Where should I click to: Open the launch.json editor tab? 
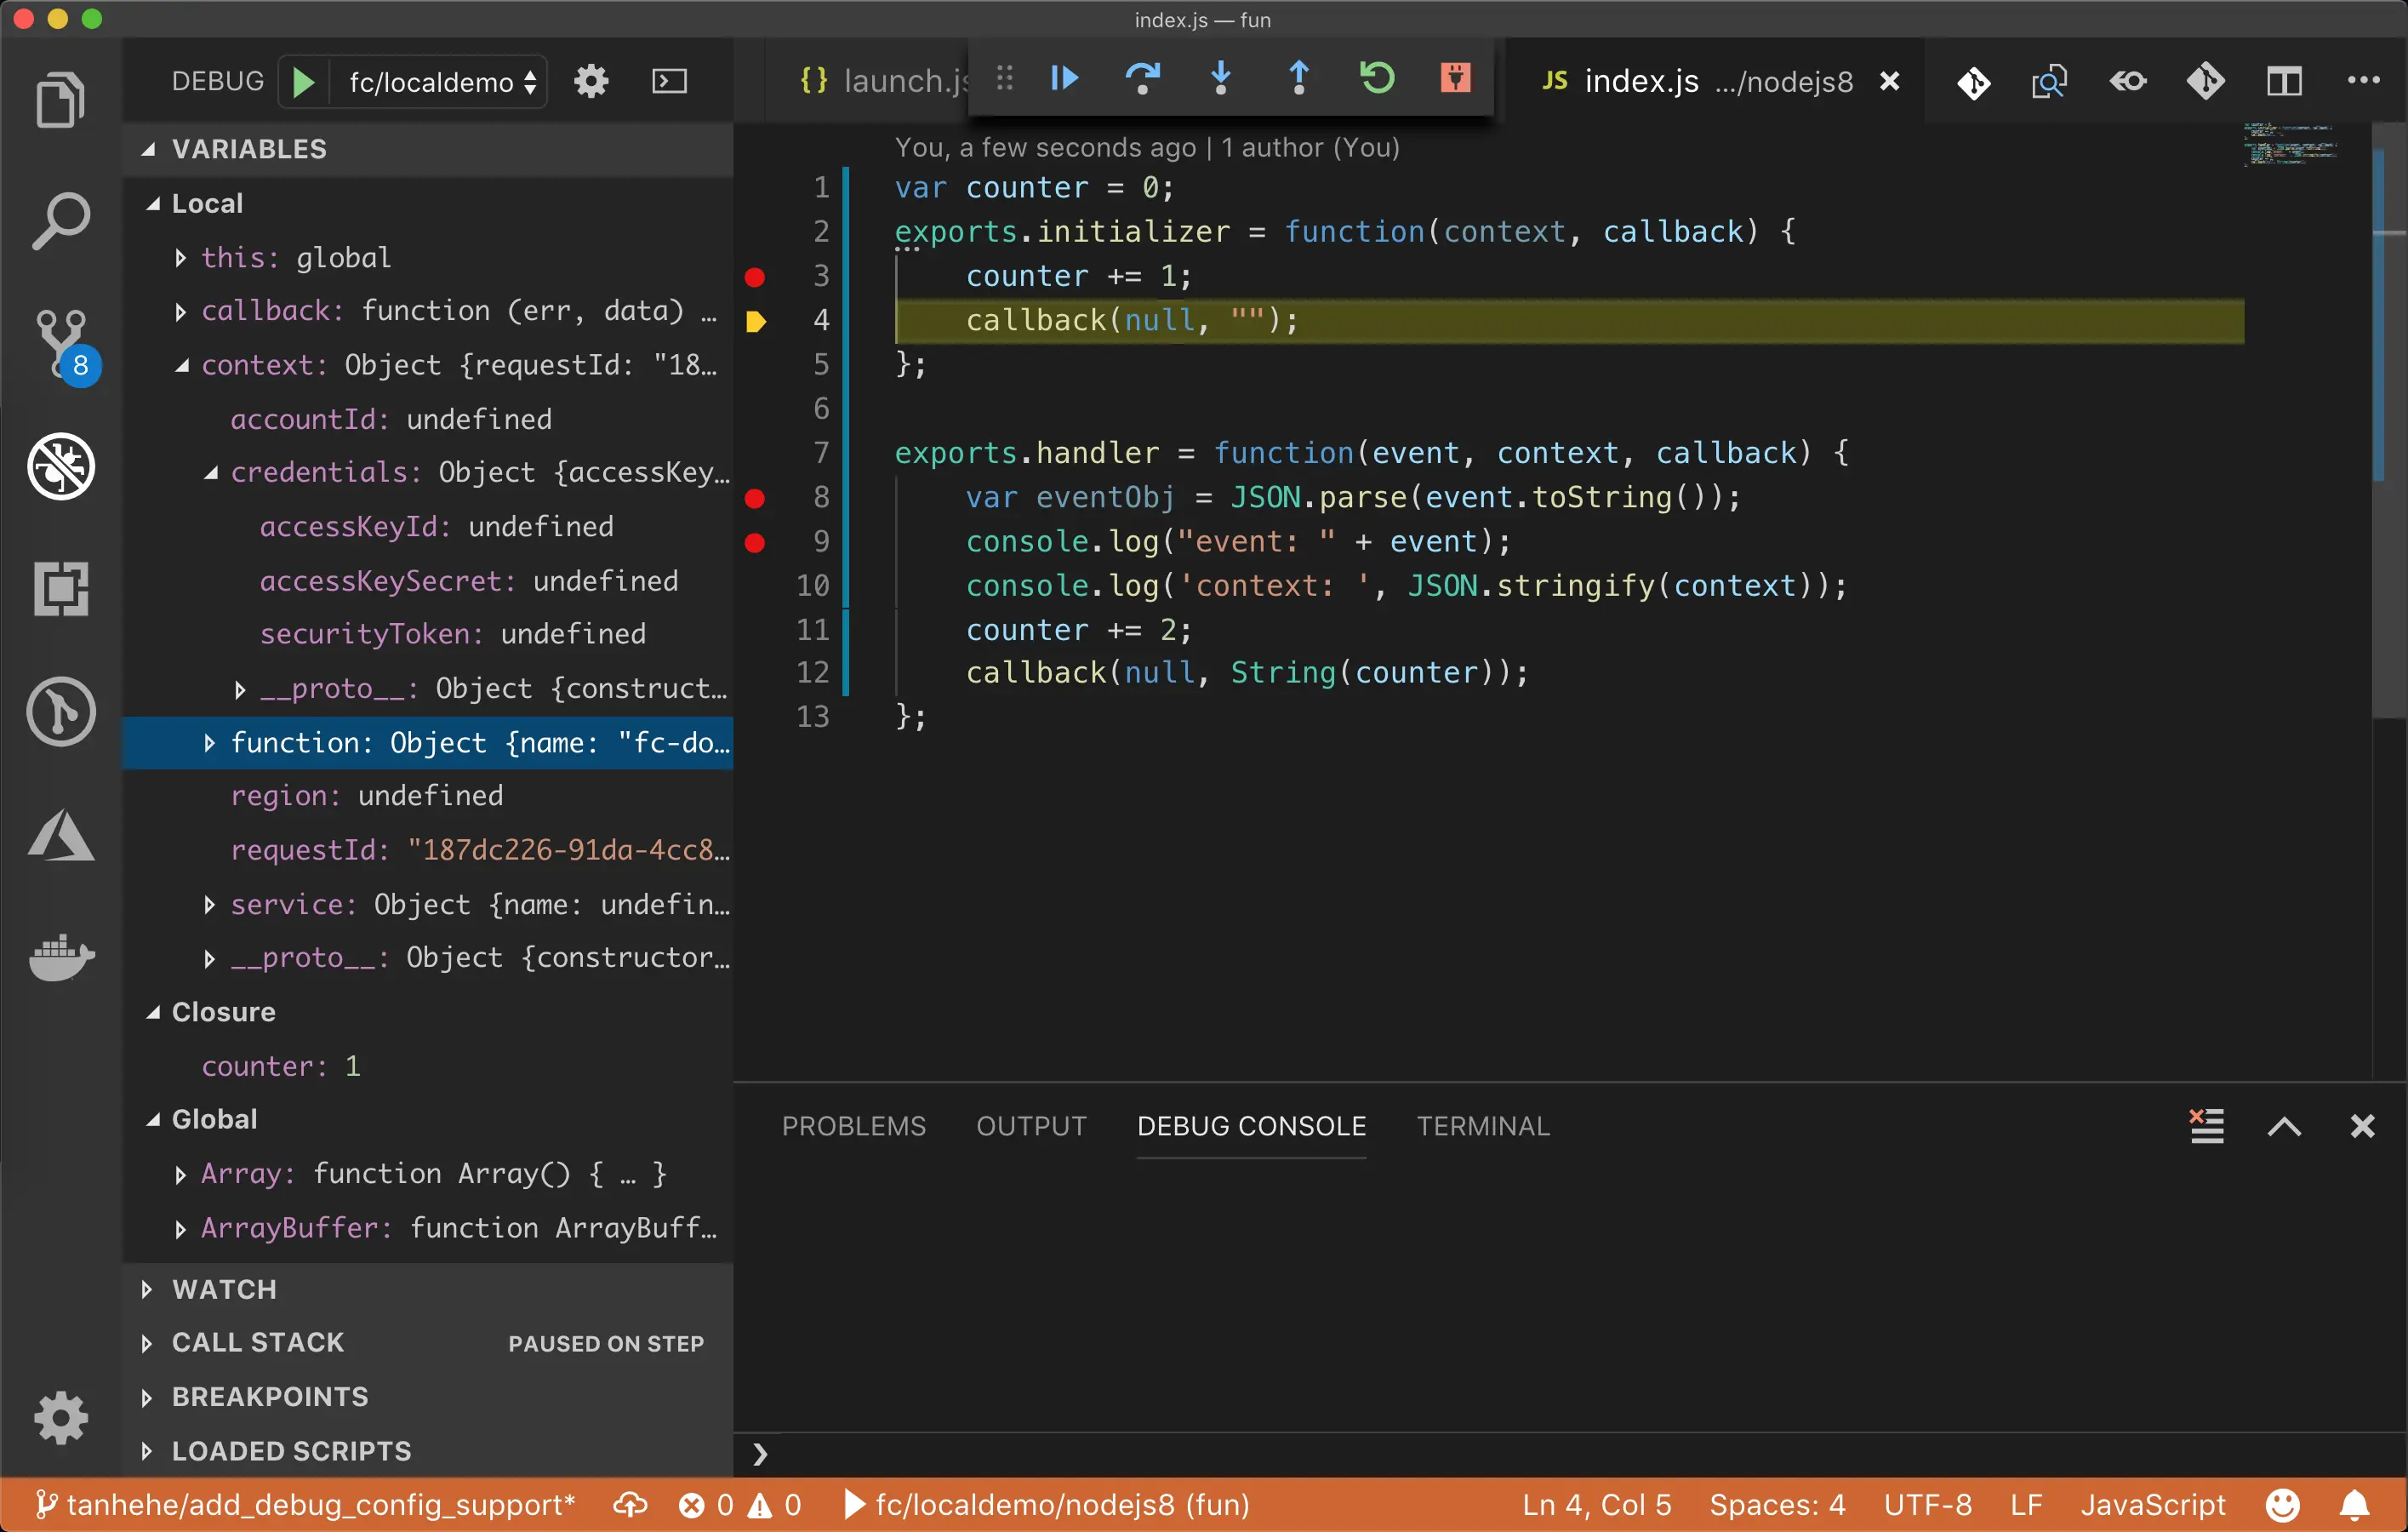tap(890, 81)
